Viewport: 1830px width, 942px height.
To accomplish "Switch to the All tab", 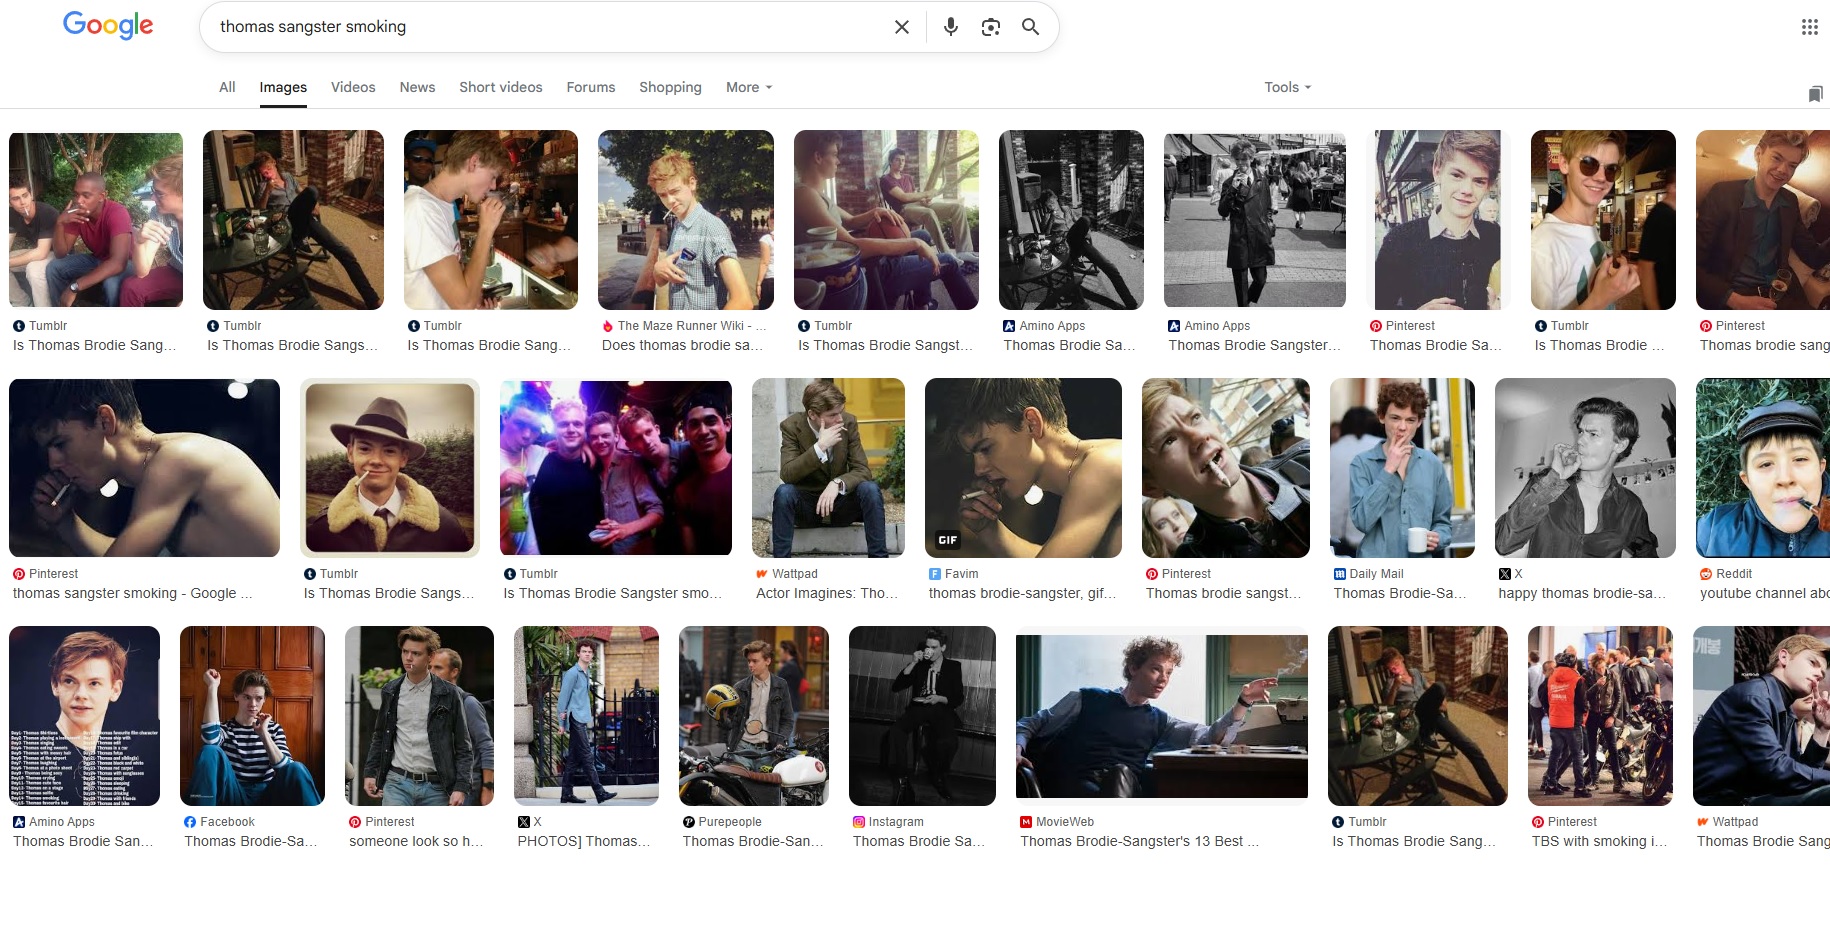I will (227, 87).
